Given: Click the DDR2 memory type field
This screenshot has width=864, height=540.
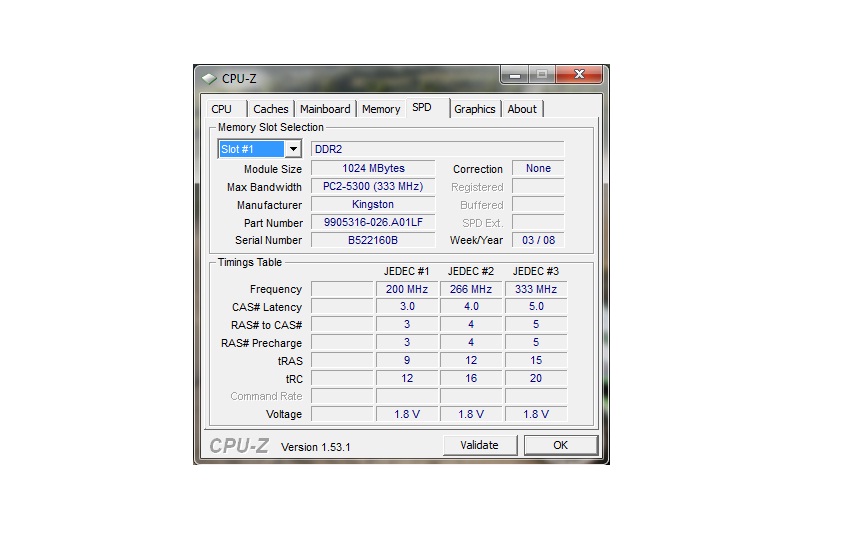Looking at the screenshot, I should pyautogui.click(x=438, y=149).
